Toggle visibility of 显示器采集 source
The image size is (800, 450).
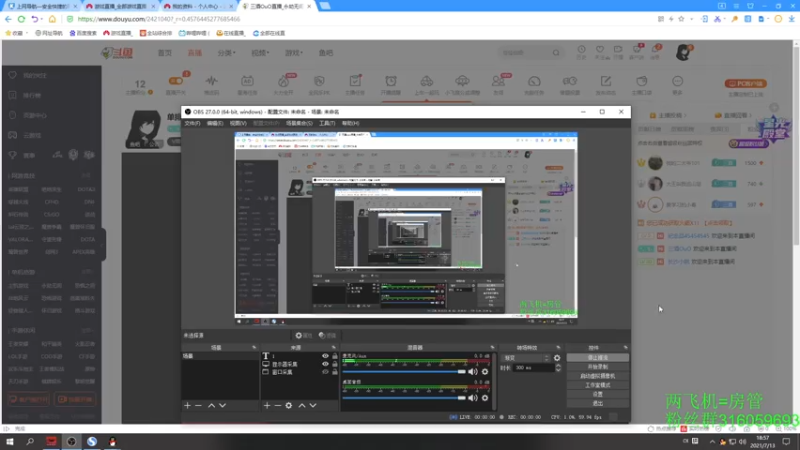pyautogui.click(x=325, y=364)
